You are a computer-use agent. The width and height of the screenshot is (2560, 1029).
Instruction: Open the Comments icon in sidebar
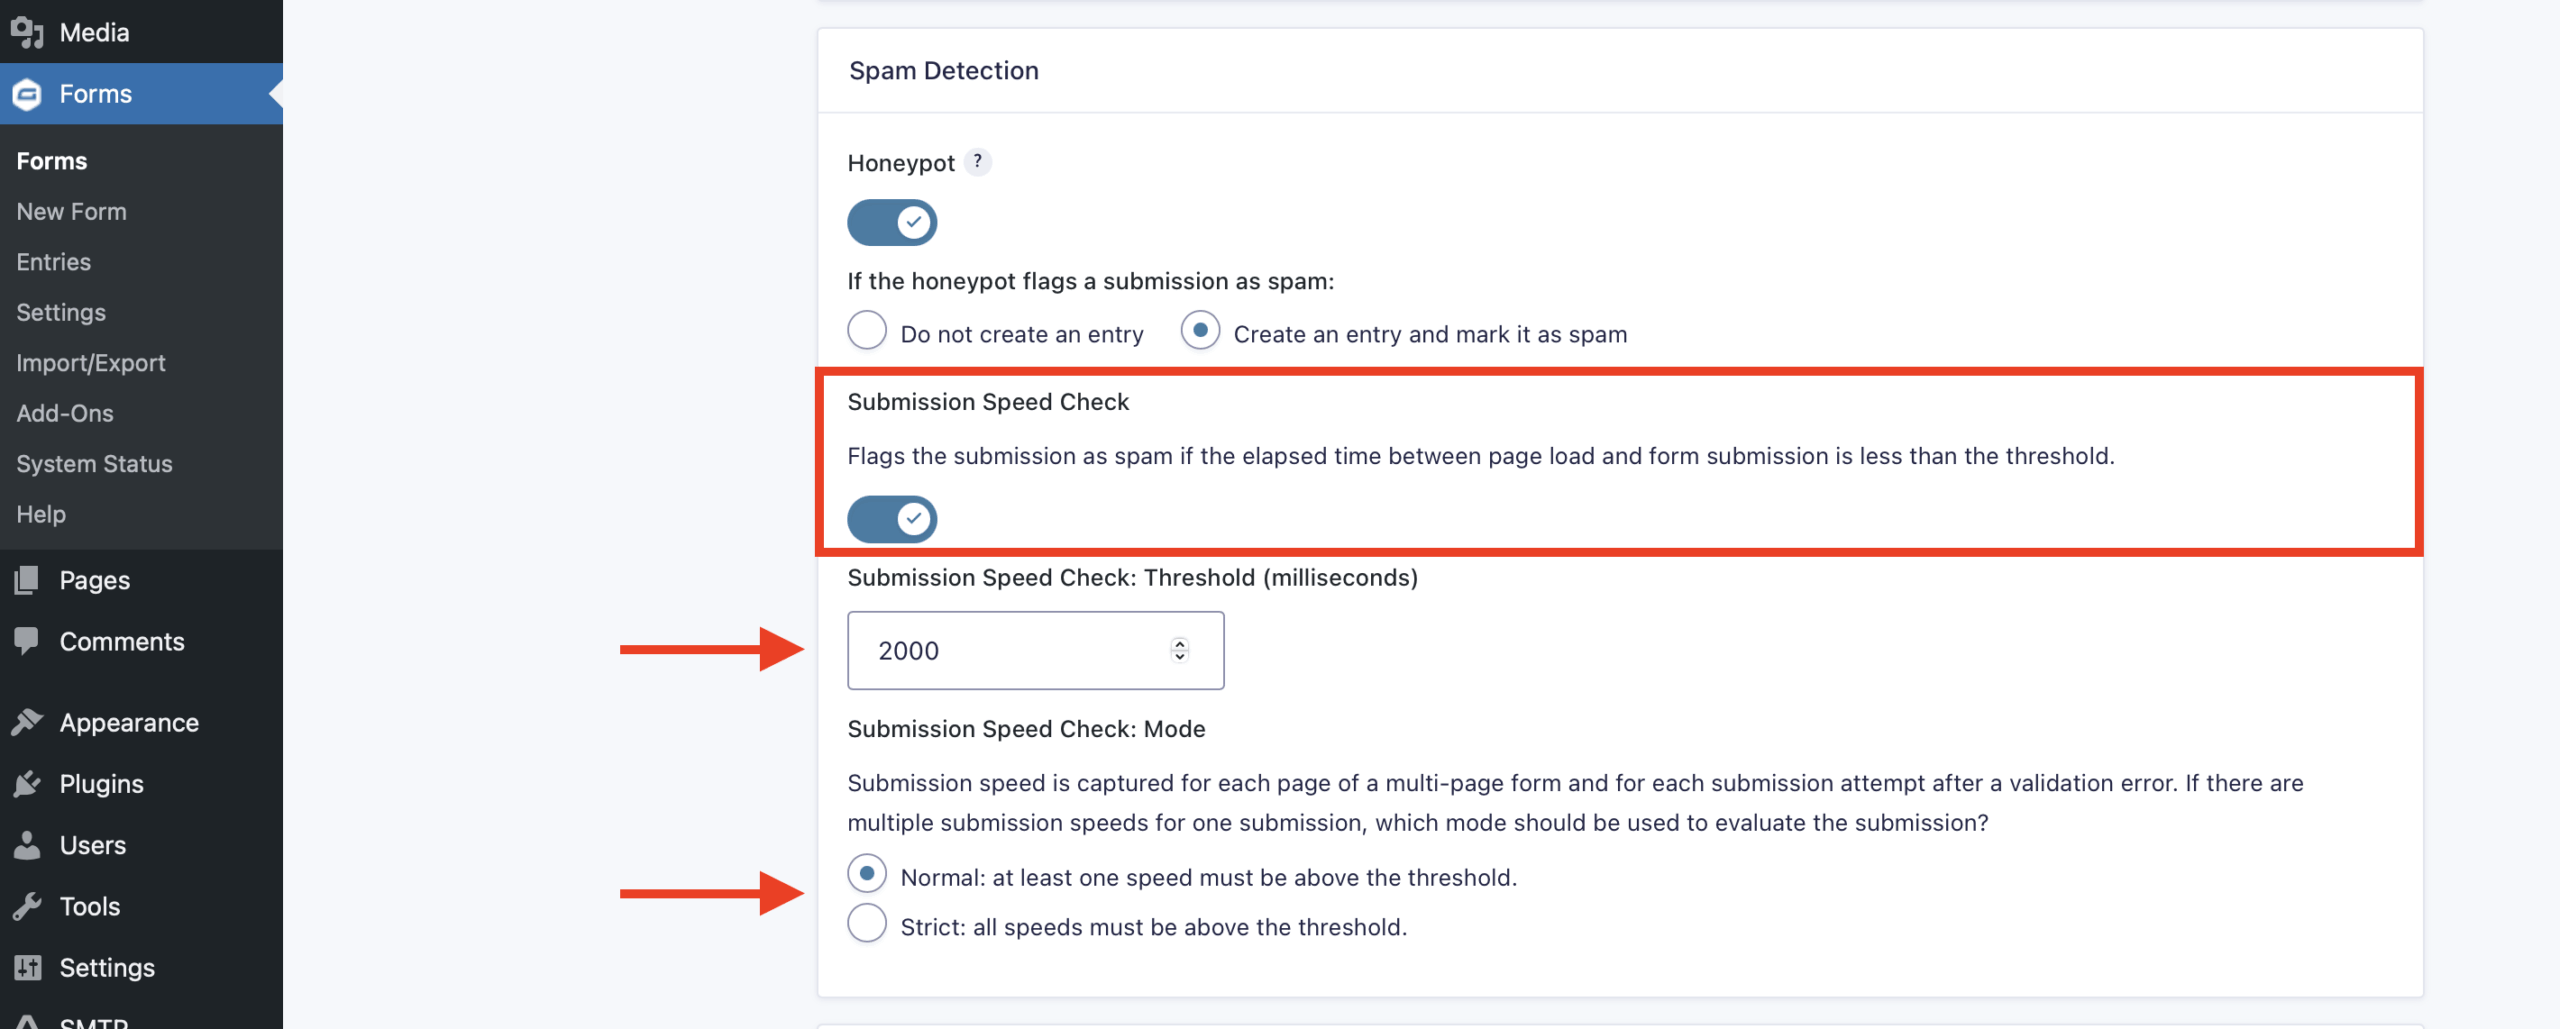pyautogui.click(x=27, y=641)
